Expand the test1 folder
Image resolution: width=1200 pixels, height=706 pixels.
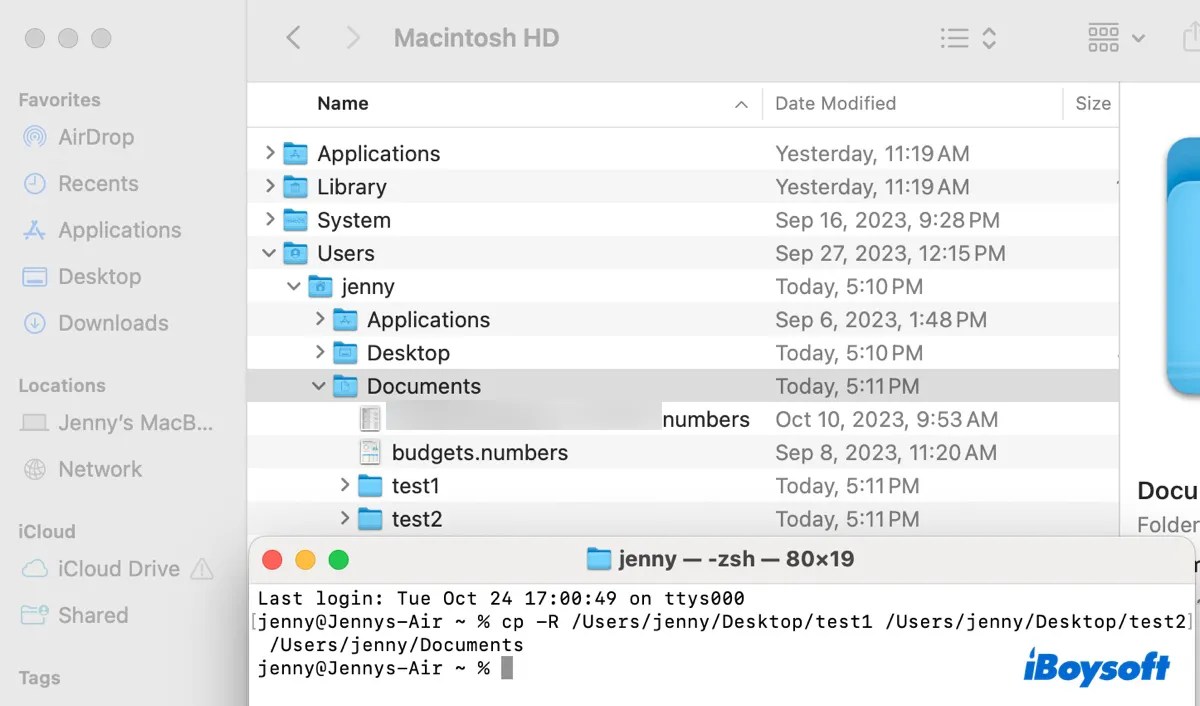click(x=344, y=485)
